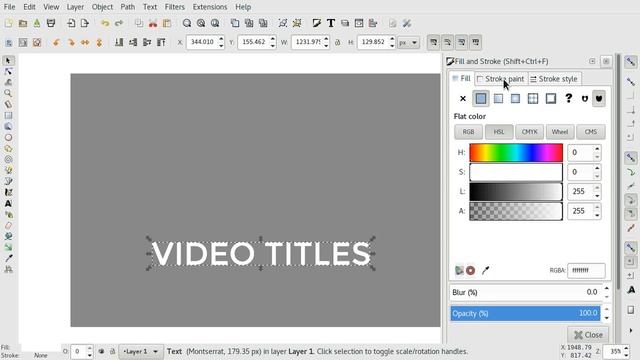The width and height of the screenshot is (640, 360).
Task: Open Text and Font dialog (T icon)
Action: pyautogui.click(x=331, y=23)
